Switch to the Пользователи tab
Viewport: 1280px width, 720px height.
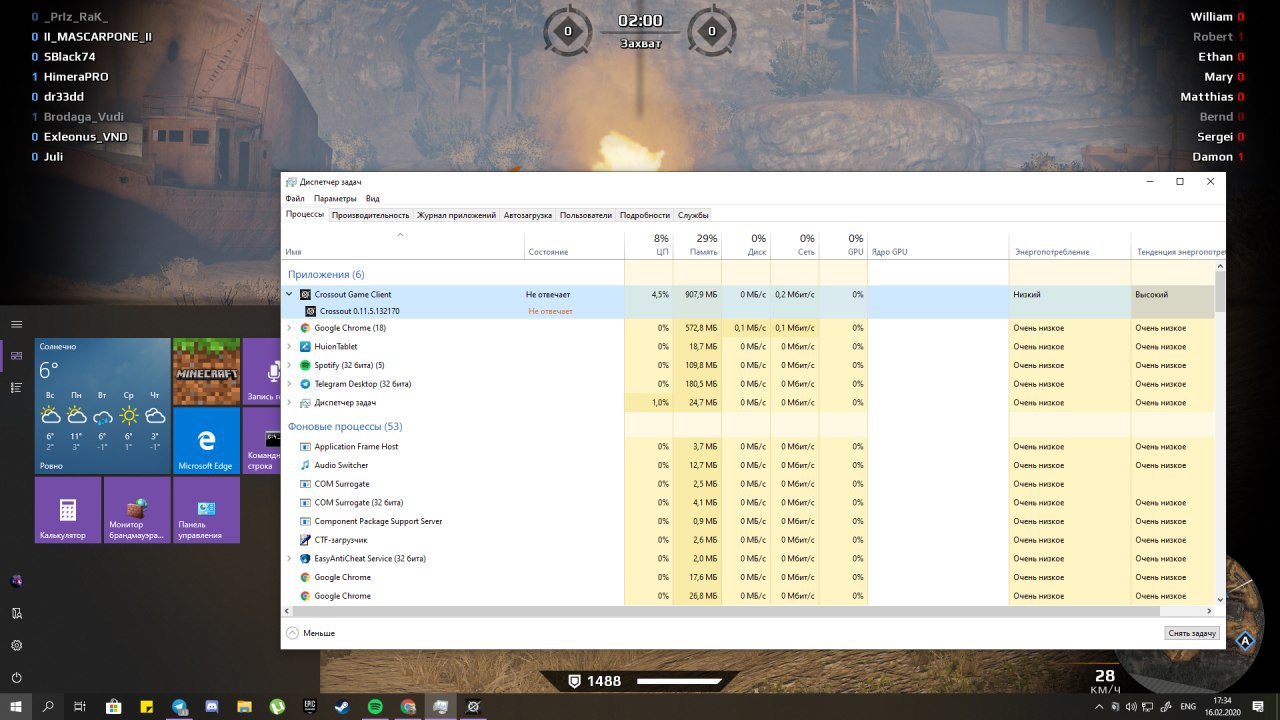[x=586, y=215]
